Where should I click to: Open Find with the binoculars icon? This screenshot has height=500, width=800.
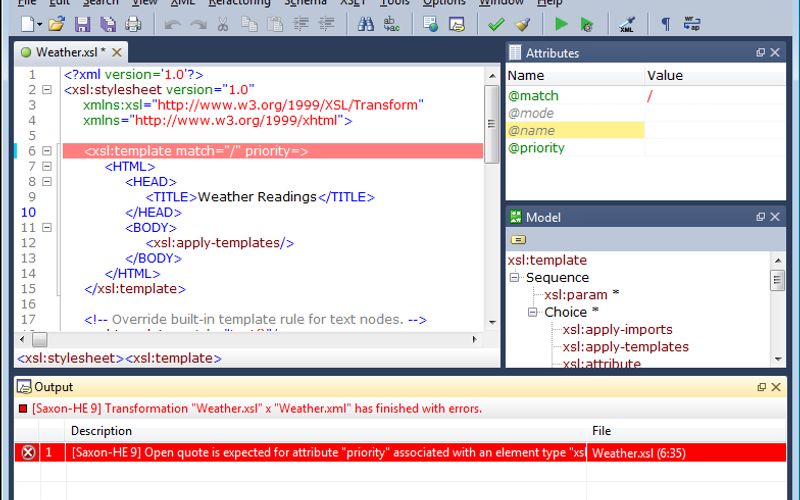pos(365,24)
